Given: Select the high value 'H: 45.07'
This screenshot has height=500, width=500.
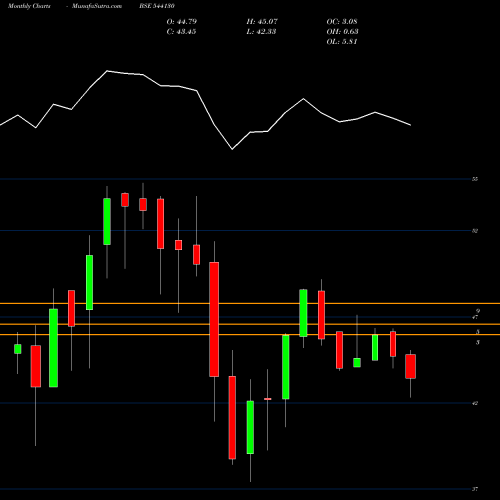Looking at the screenshot, I should point(262,22).
